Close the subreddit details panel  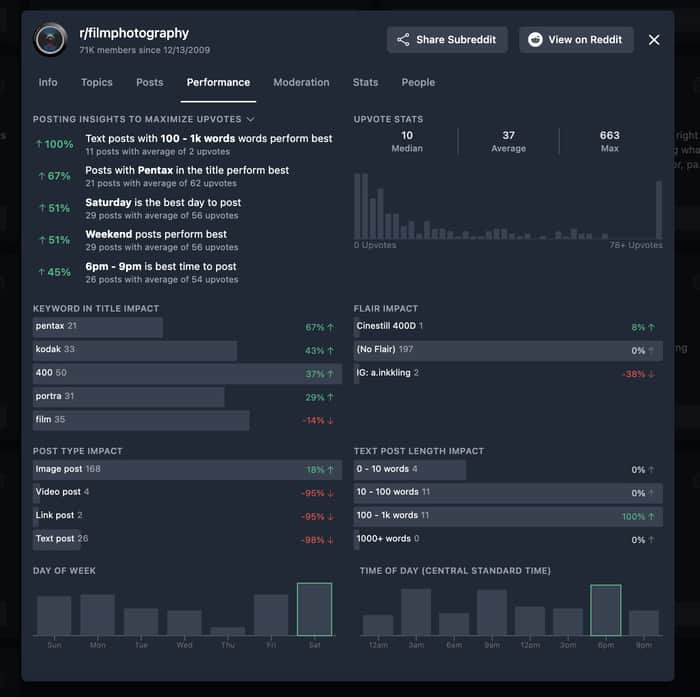(654, 40)
